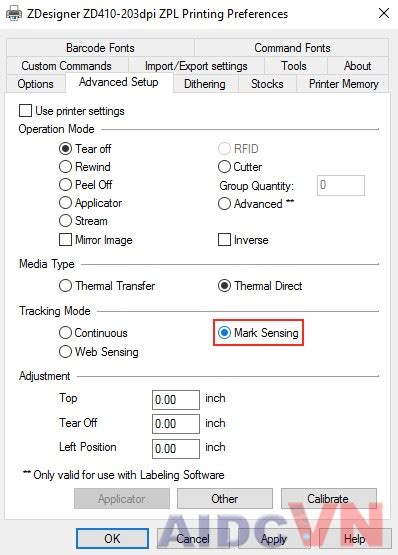Click the Media Type section label
This screenshot has width=398, height=555.
pyautogui.click(x=47, y=264)
